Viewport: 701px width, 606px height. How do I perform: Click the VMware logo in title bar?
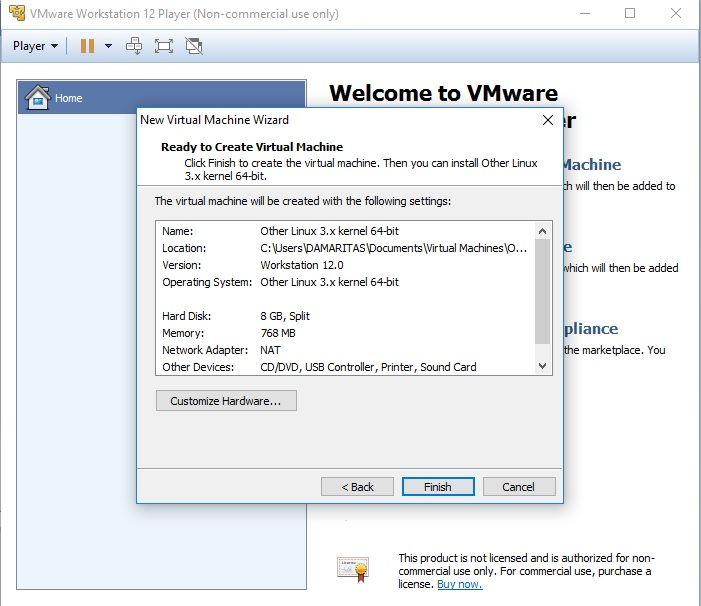tap(15, 14)
